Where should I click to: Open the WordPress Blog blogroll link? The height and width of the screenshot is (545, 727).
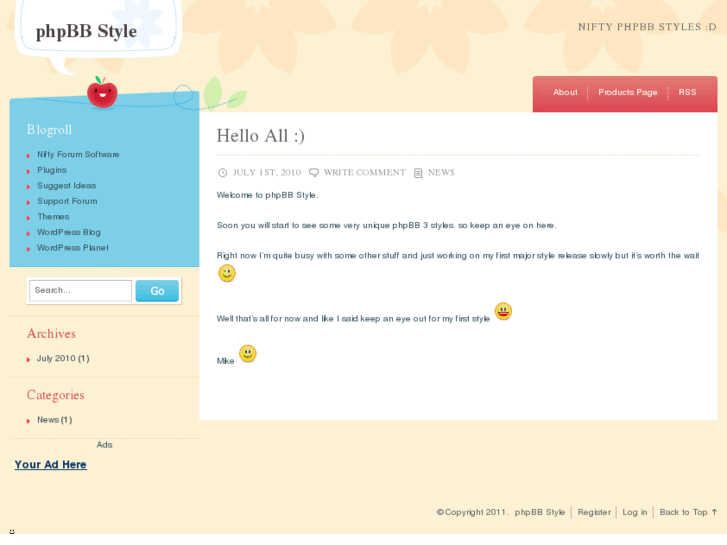[69, 232]
